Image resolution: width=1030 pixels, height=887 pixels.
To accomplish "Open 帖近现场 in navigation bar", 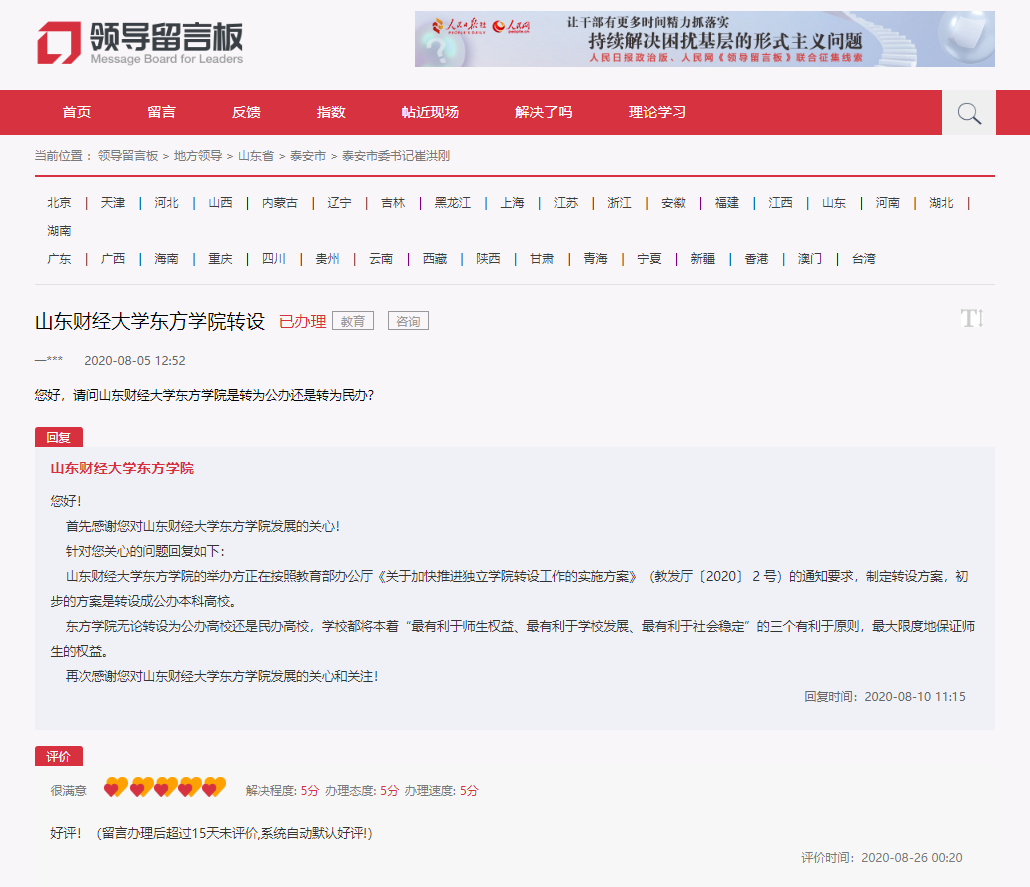I will (x=430, y=112).
